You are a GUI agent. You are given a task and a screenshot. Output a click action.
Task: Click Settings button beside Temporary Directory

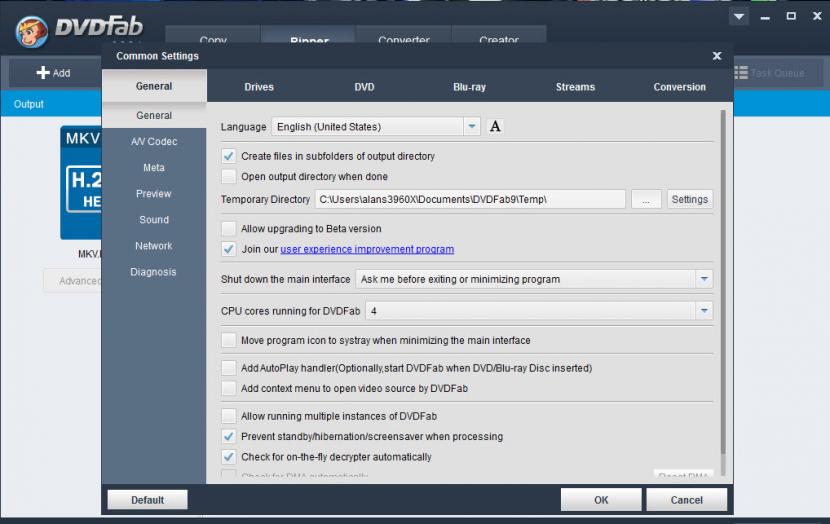point(690,199)
